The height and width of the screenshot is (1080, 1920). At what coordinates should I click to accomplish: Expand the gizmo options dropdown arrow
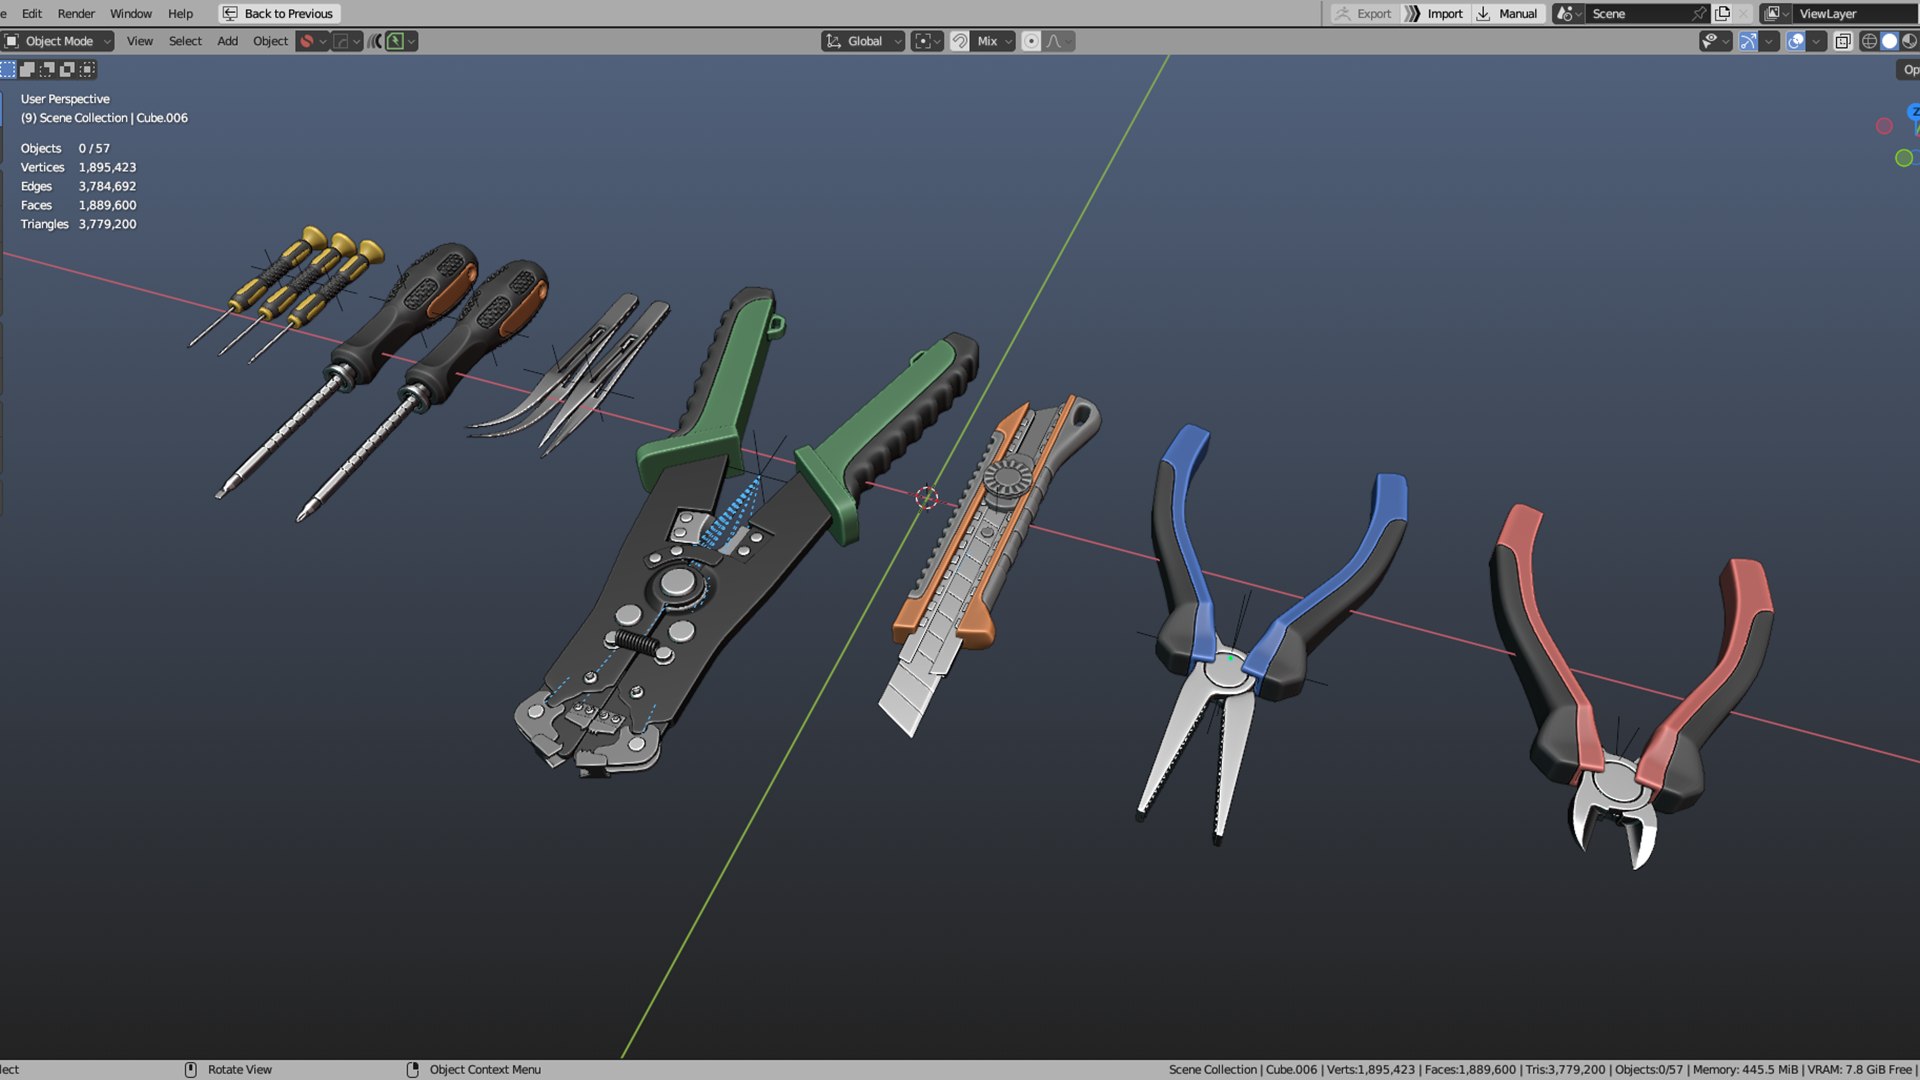click(x=1769, y=41)
